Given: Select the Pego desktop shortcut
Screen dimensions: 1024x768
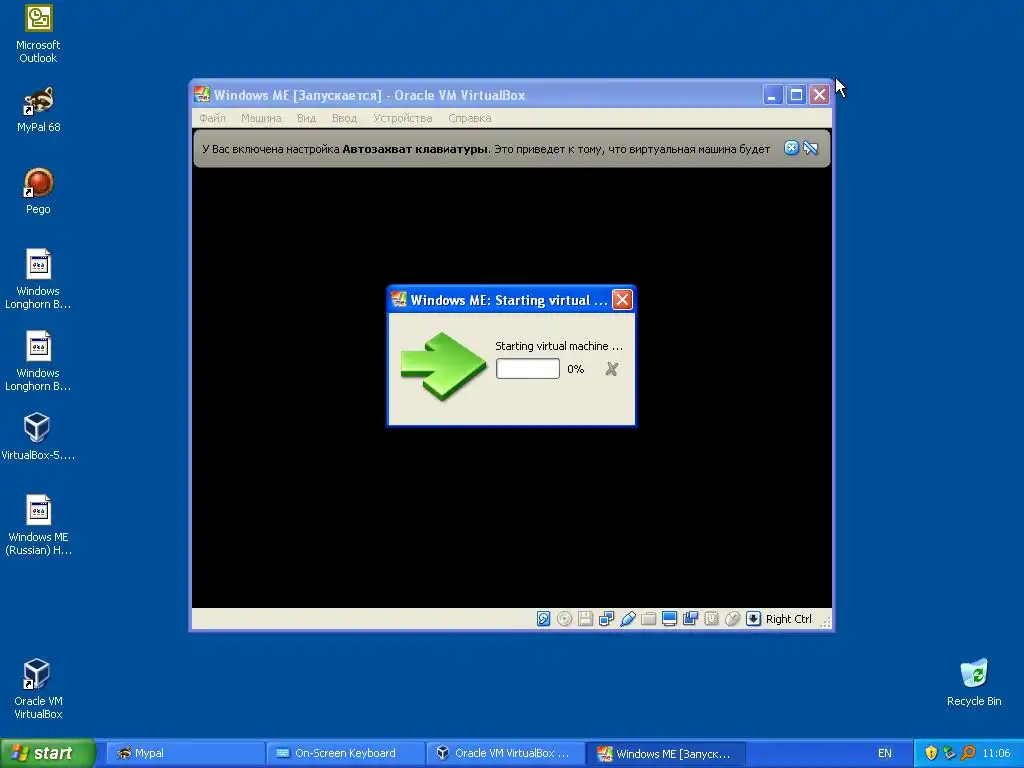Looking at the screenshot, I should coord(38,191).
